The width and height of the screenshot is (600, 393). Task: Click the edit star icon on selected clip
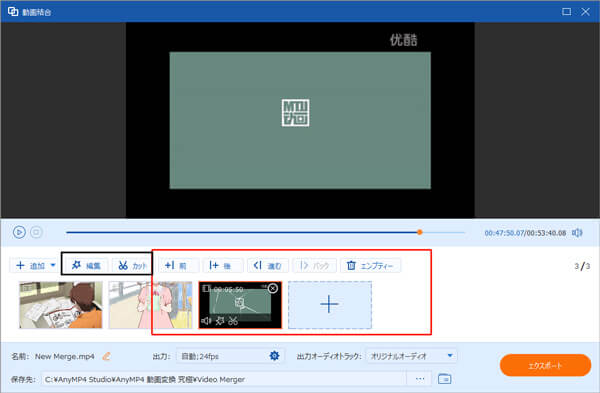pos(220,321)
